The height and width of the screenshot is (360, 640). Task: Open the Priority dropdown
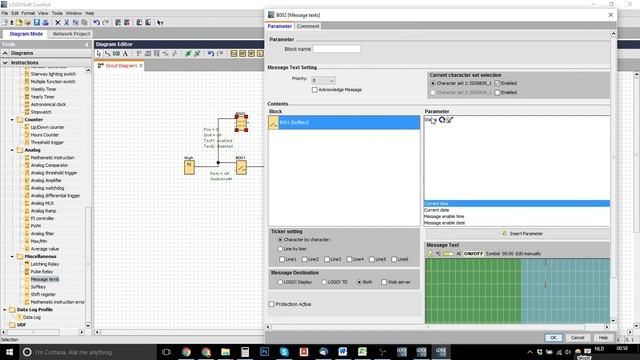click(x=323, y=80)
